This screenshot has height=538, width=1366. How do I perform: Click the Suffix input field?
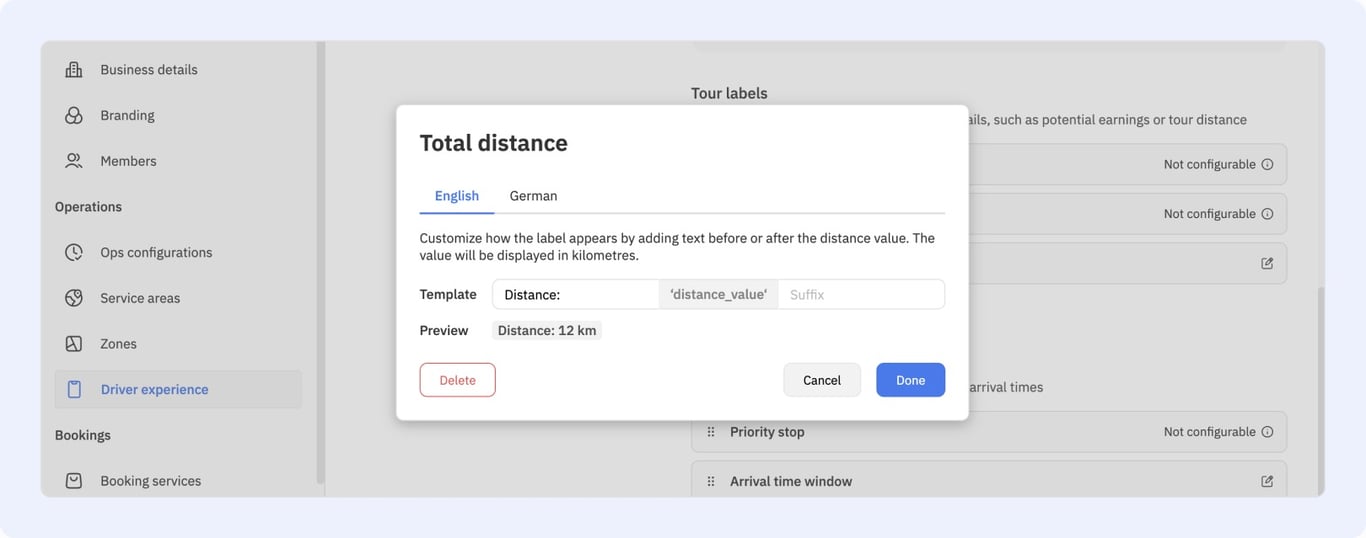click(861, 294)
